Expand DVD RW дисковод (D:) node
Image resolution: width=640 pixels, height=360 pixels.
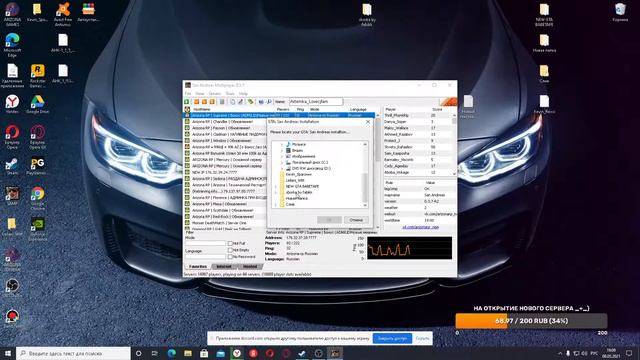(282, 168)
